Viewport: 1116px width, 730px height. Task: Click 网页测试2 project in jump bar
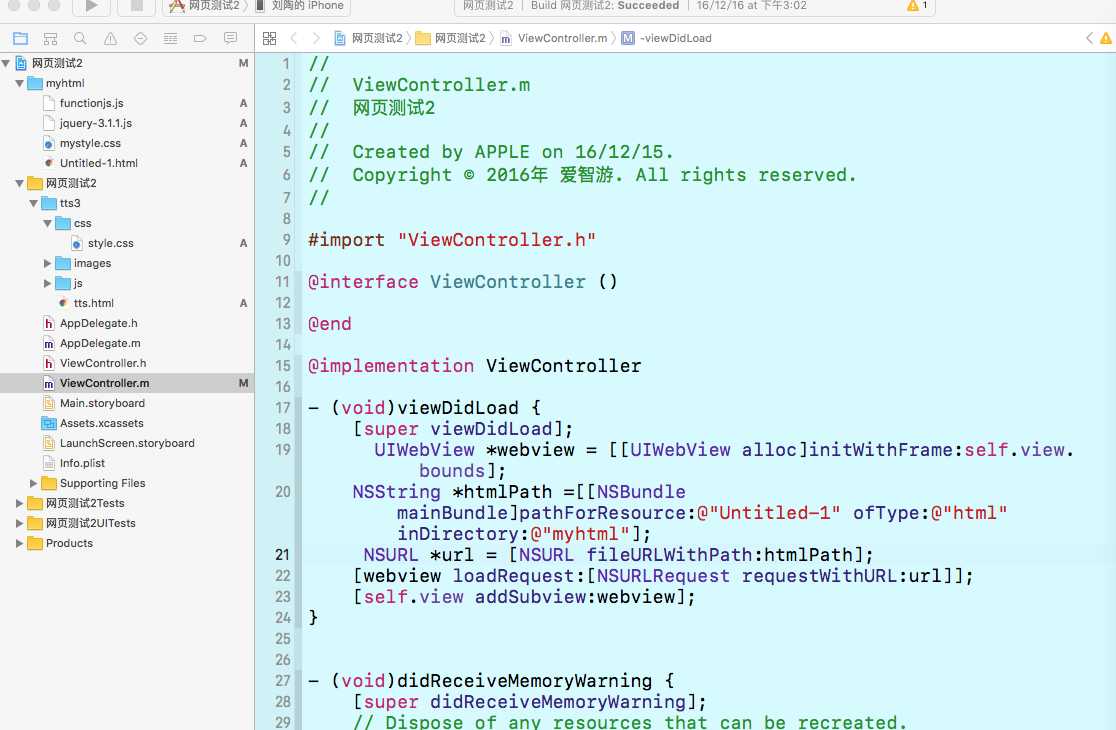(369, 38)
